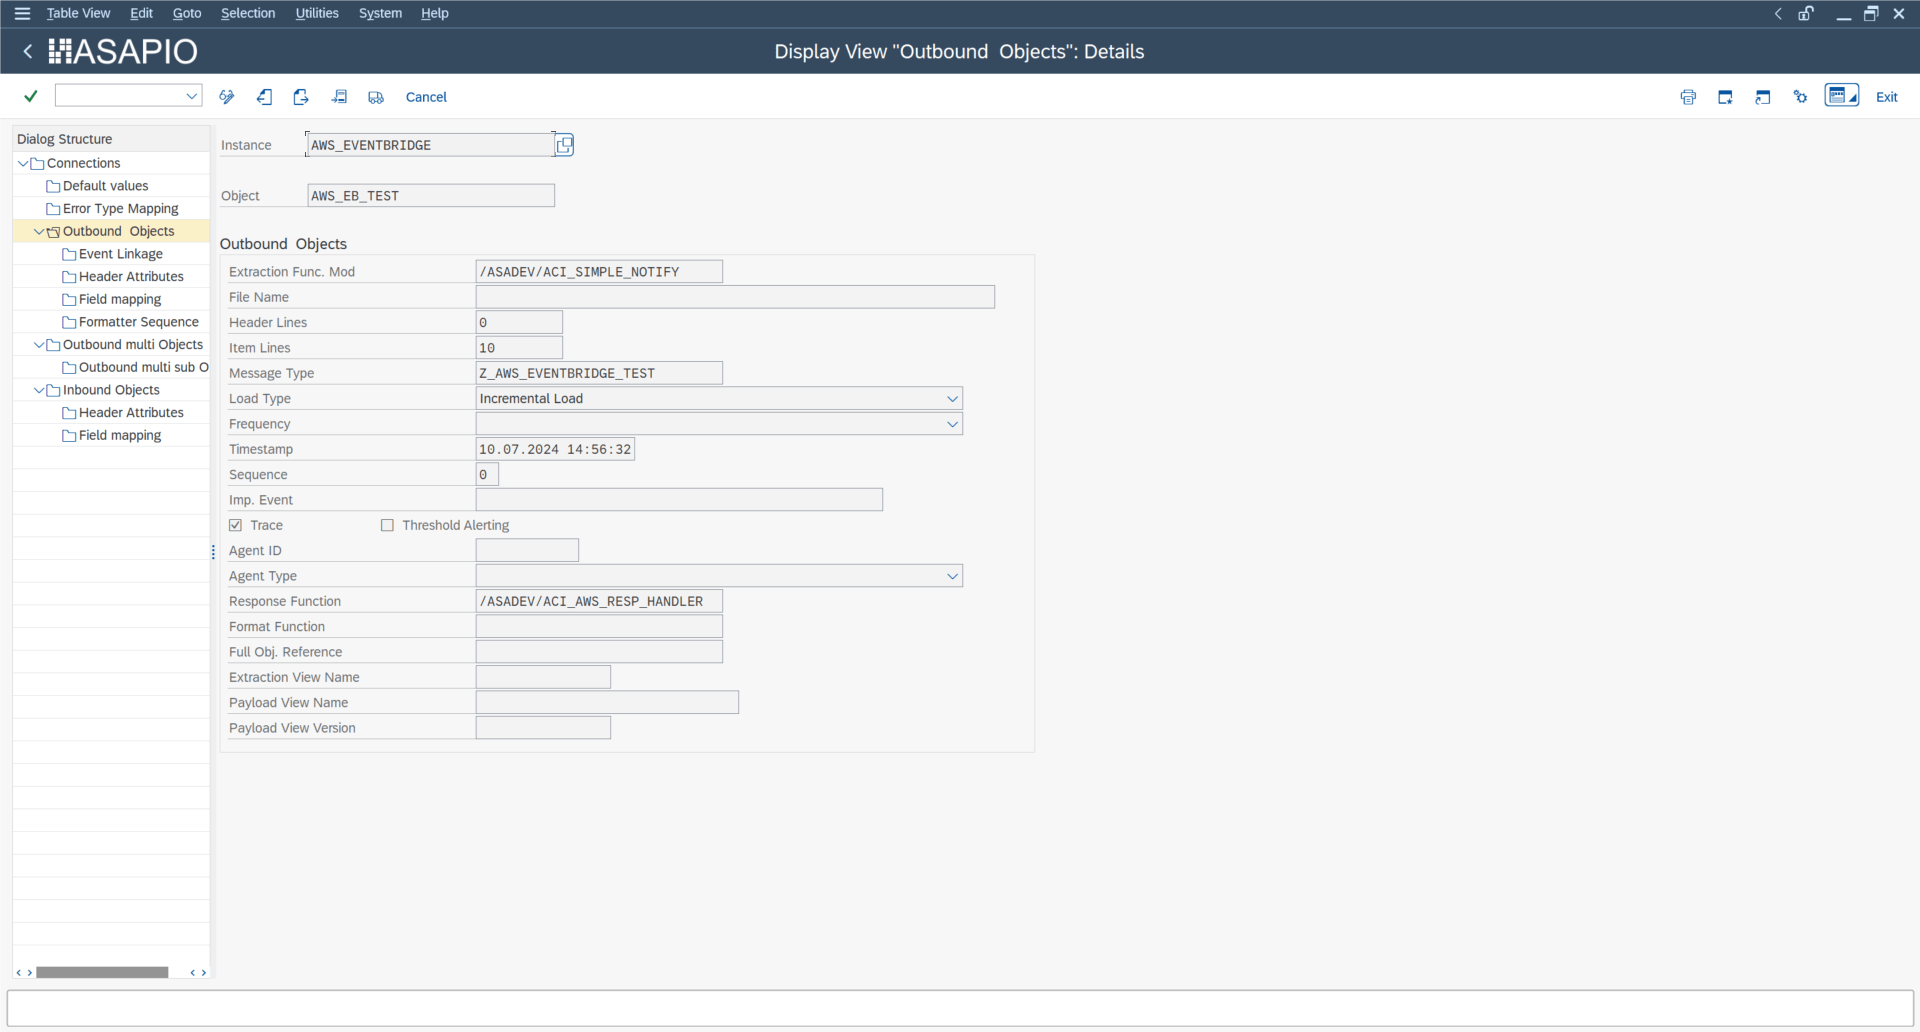
Task: Click the Exit button
Action: point(1886,97)
